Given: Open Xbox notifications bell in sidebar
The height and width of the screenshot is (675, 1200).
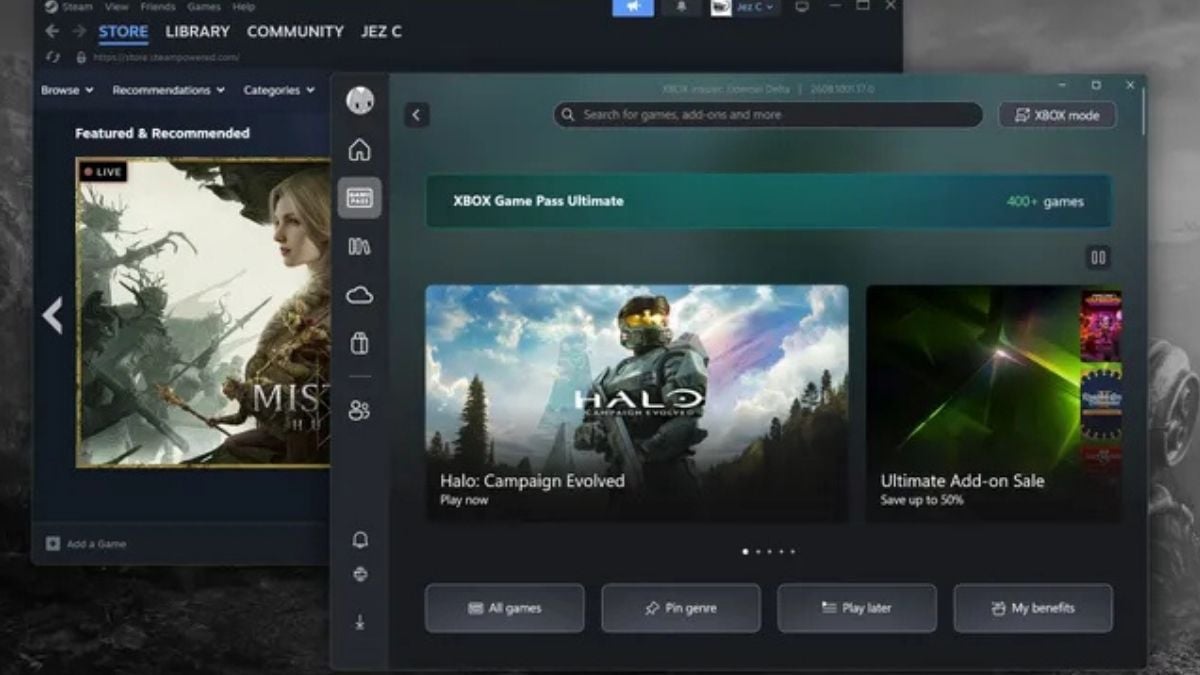Looking at the screenshot, I should [x=360, y=540].
